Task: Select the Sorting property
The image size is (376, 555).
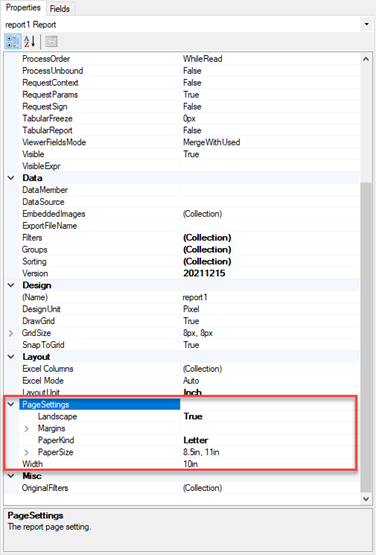Action: [34, 261]
